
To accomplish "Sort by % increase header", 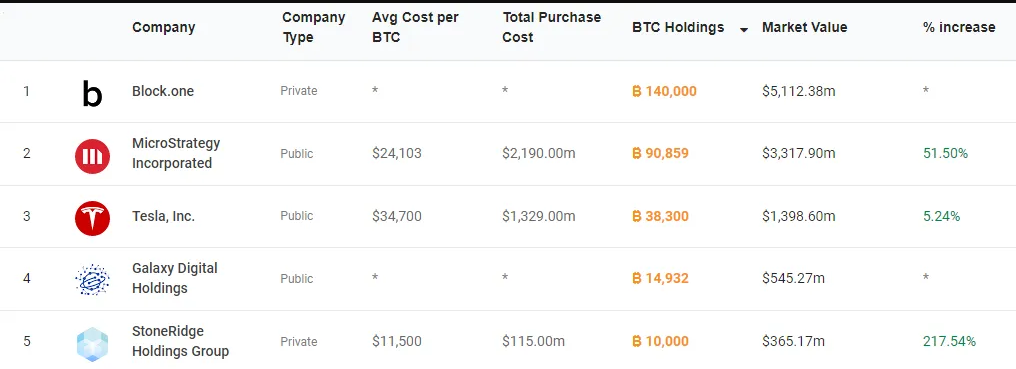I will pyautogui.click(x=959, y=27).
